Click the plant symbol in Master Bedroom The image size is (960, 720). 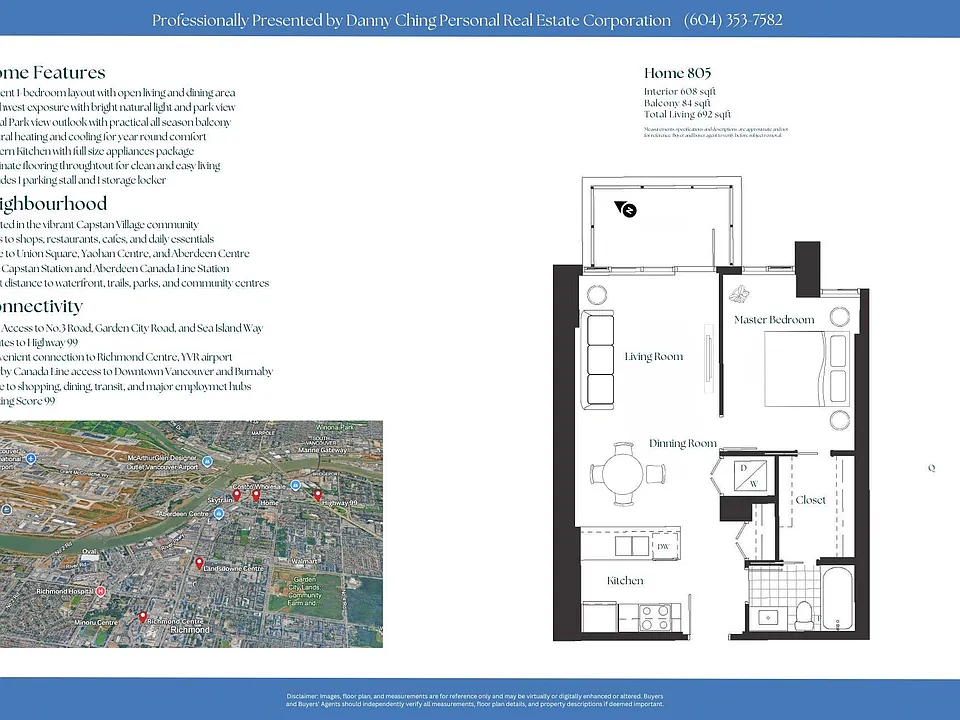pos(740,294)
